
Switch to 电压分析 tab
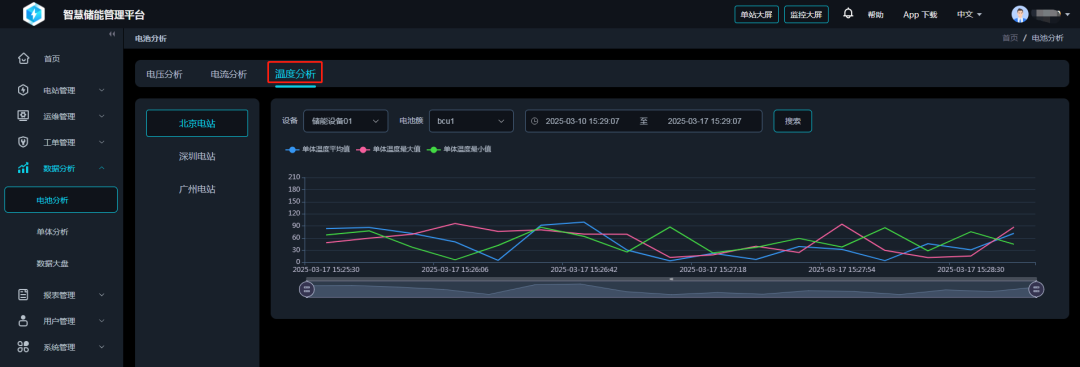pos(165,74)
